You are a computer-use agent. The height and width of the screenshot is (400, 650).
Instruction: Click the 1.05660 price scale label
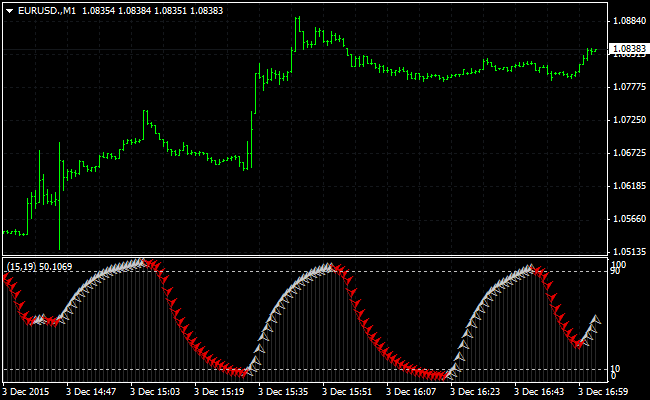point(628,219)
